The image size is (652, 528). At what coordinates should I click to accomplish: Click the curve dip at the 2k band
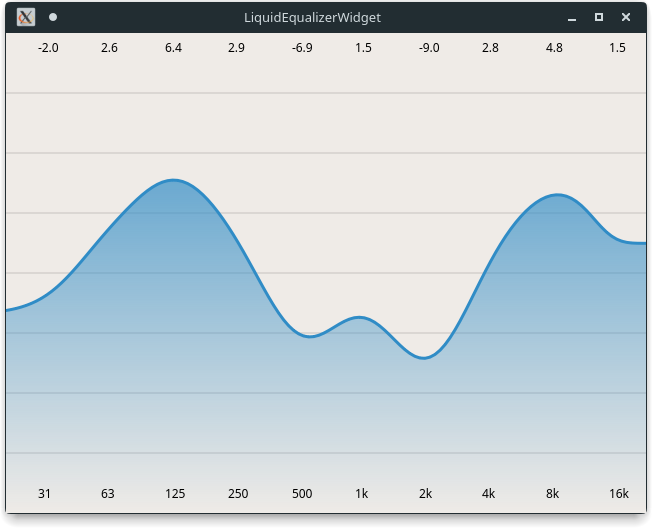(424, 358)
